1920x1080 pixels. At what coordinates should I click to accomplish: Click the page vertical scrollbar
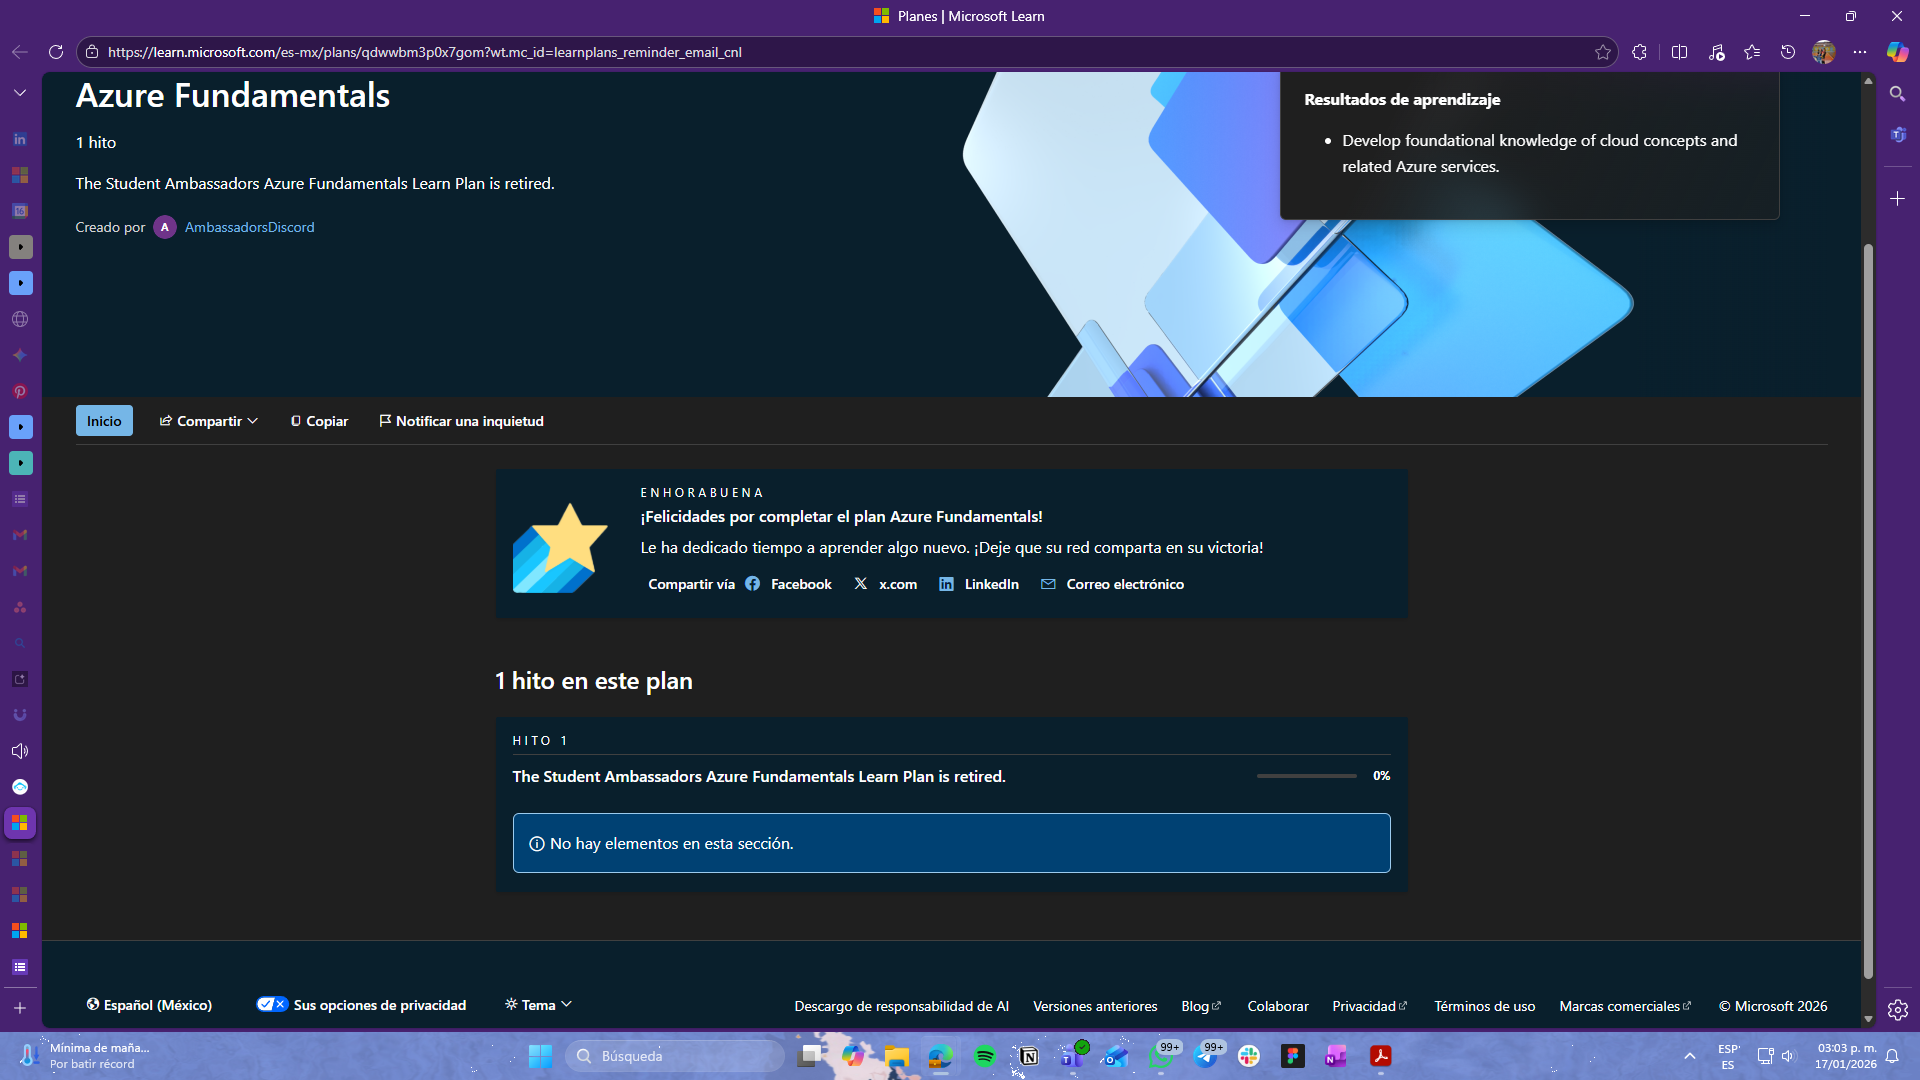[x=1868, y=610]
